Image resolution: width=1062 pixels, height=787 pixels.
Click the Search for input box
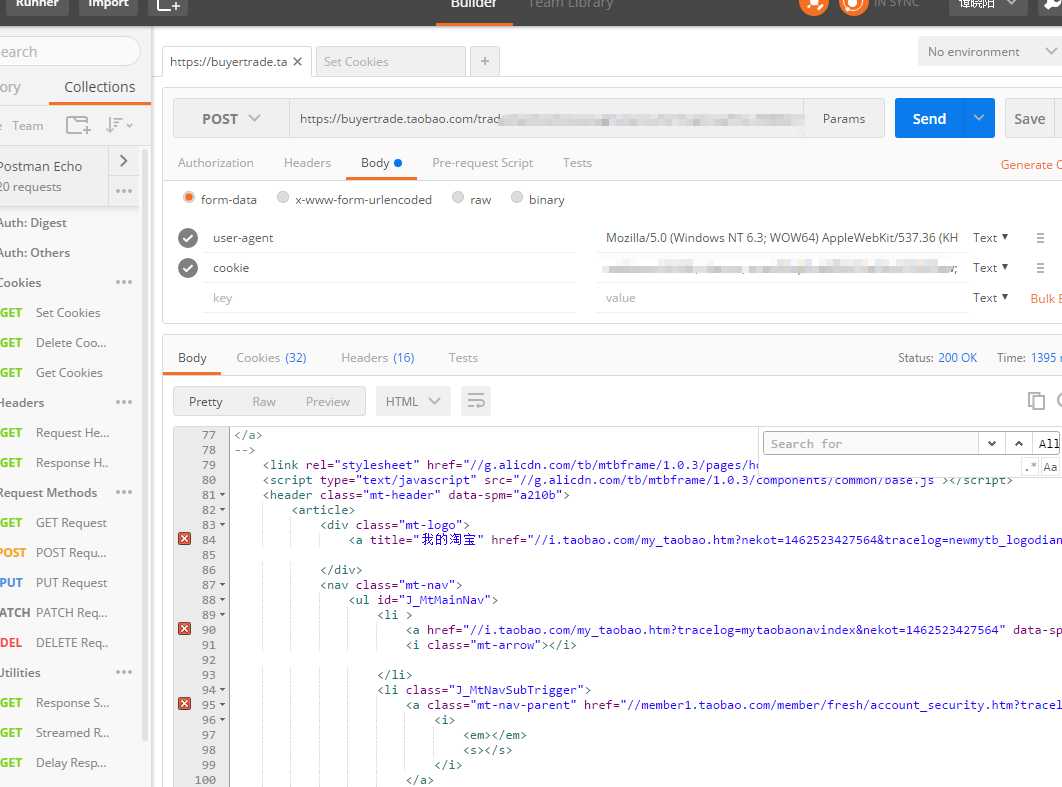tap(870, 444)
